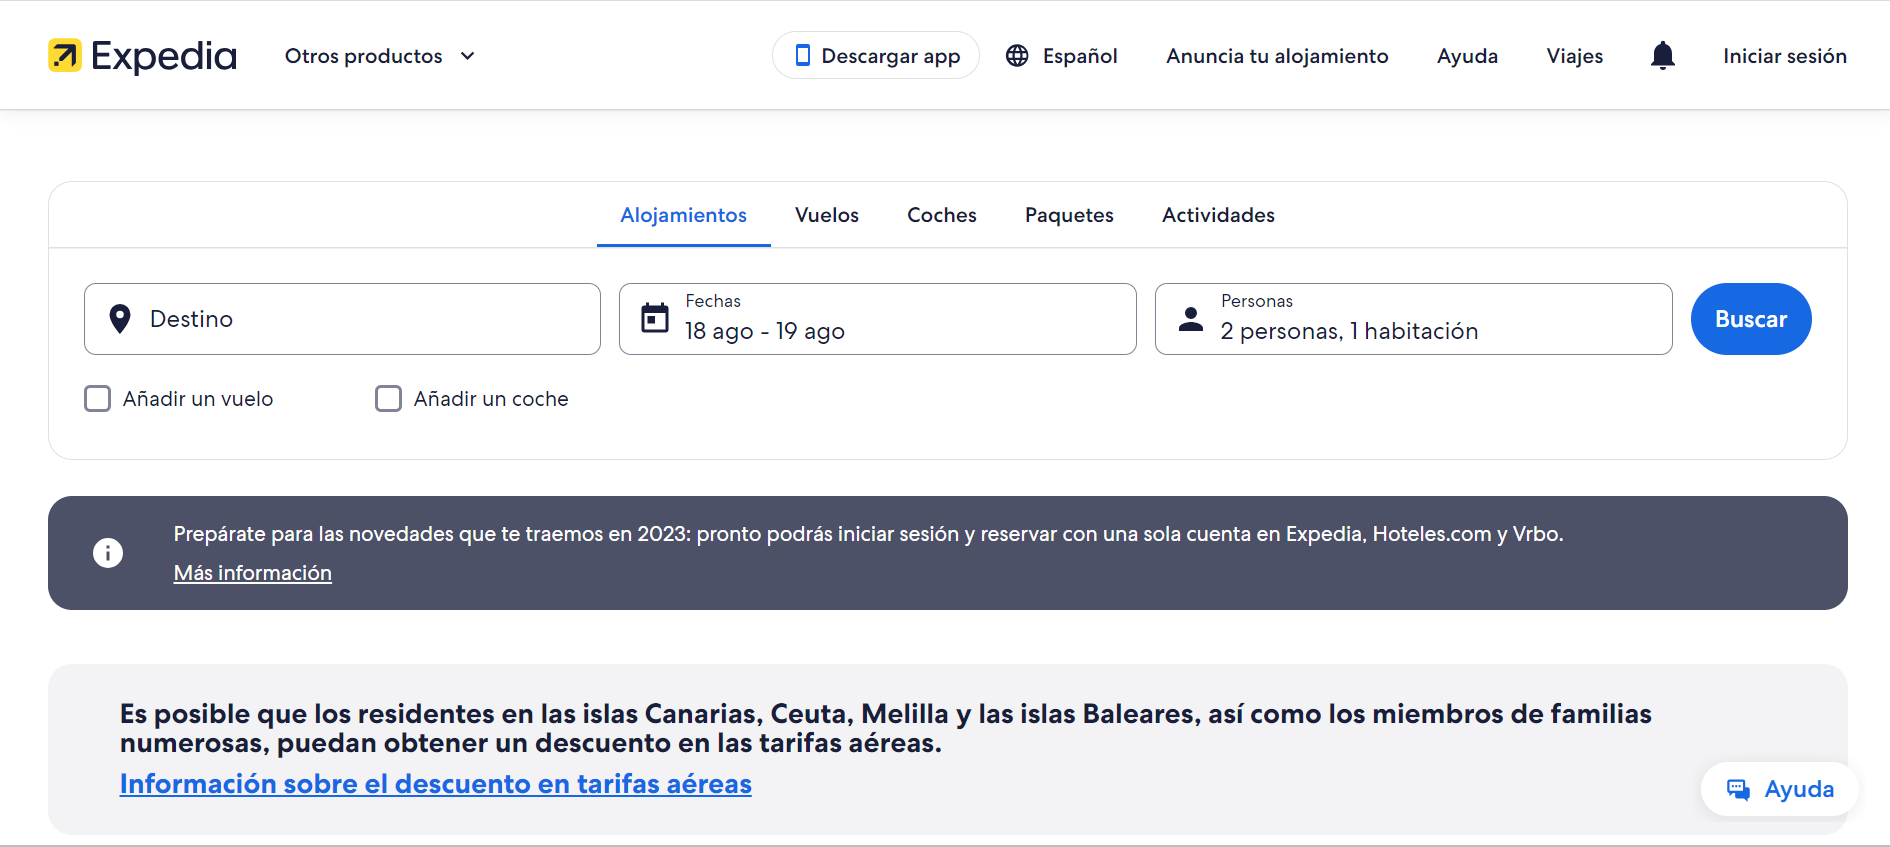1890x847 pixels.
Task: Switch to the Coches tab
Action: click(942, 216)
